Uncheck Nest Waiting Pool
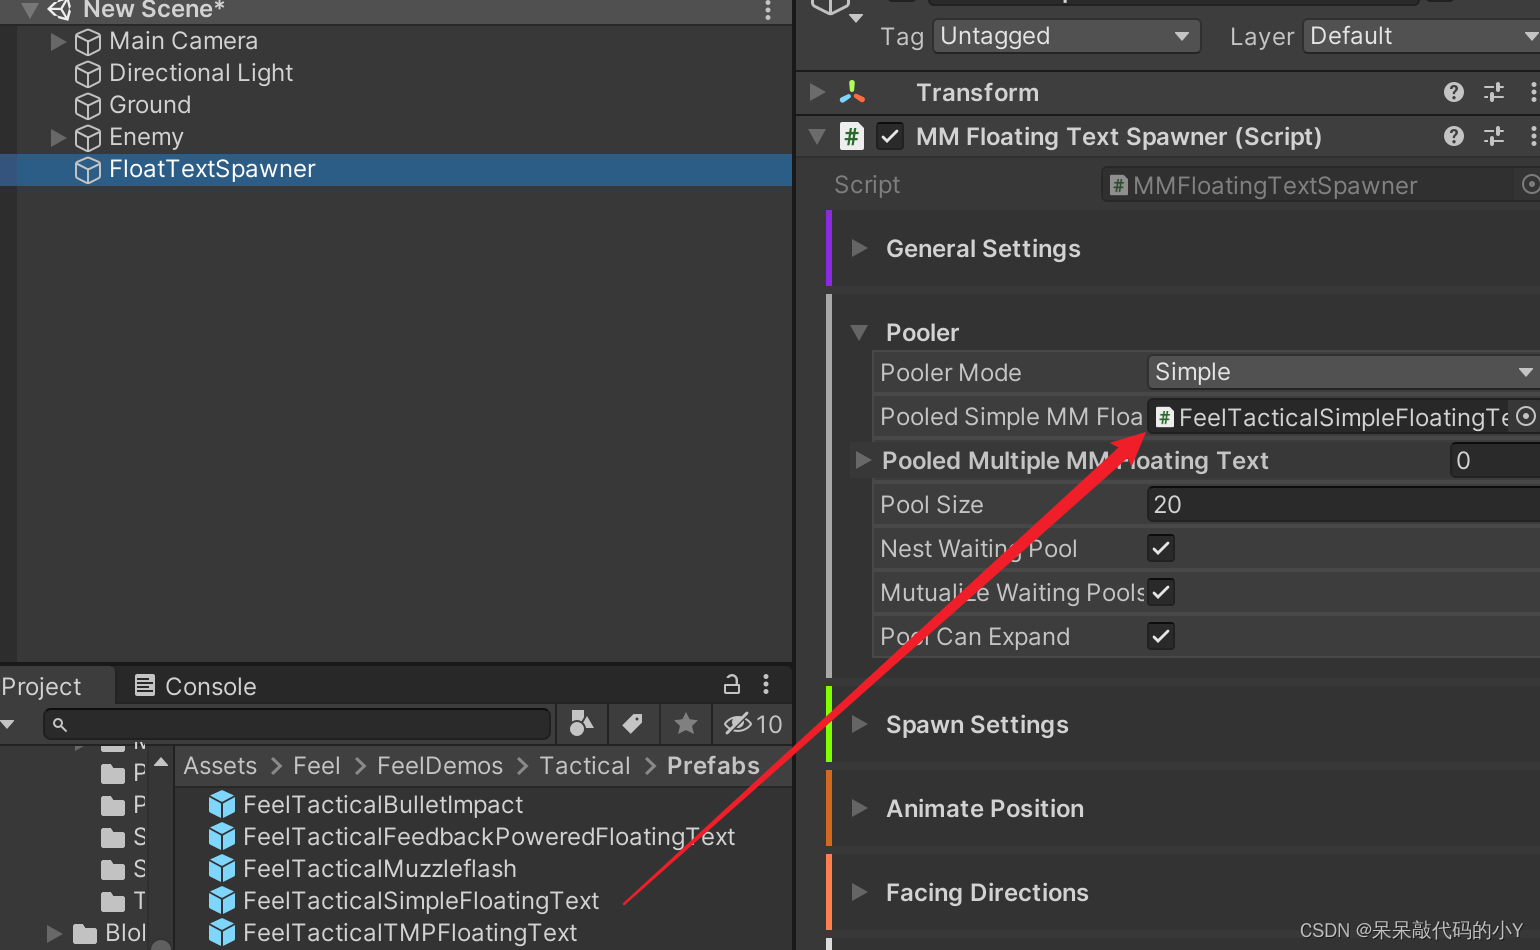This screenshot has width=1540, height=950. point(1160,548)
